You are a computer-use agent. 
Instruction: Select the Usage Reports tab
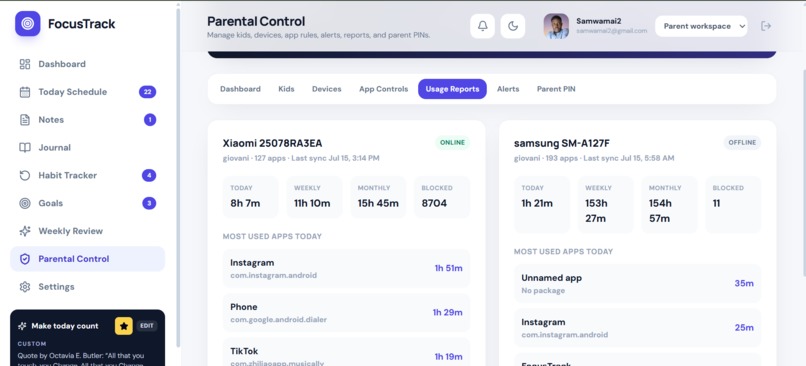[x=452, y=89]
